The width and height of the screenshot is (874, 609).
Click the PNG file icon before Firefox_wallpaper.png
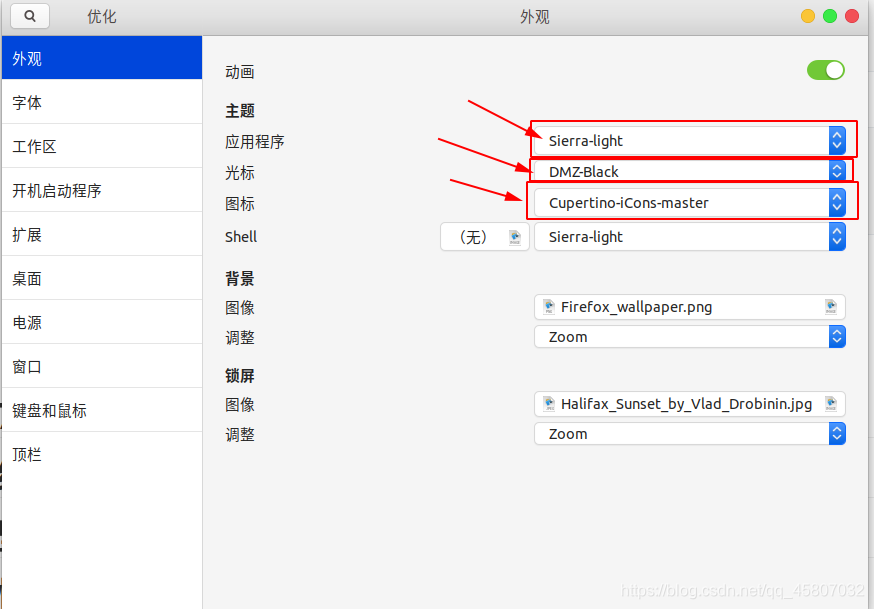click(x=549, y=307)
